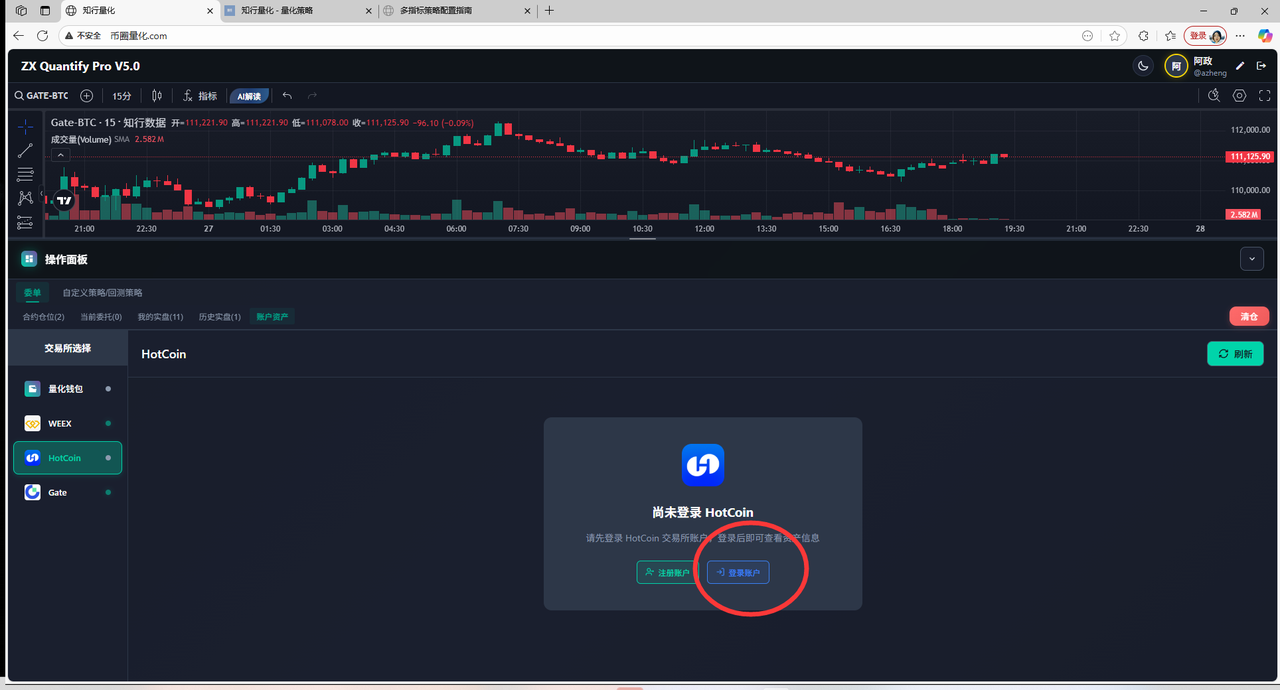1280x690 pixels.
Task: Switch to the 委单 tab
Action: click(x=33, y=293)
